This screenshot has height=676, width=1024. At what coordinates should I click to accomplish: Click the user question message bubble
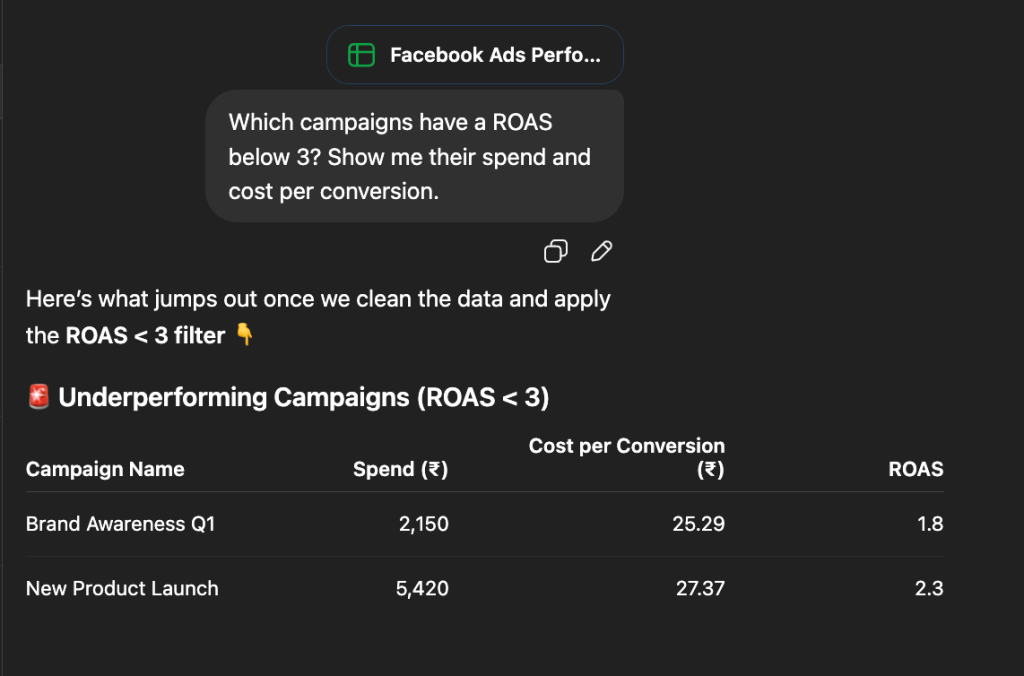pyautogui.click(x=414, y=156)
